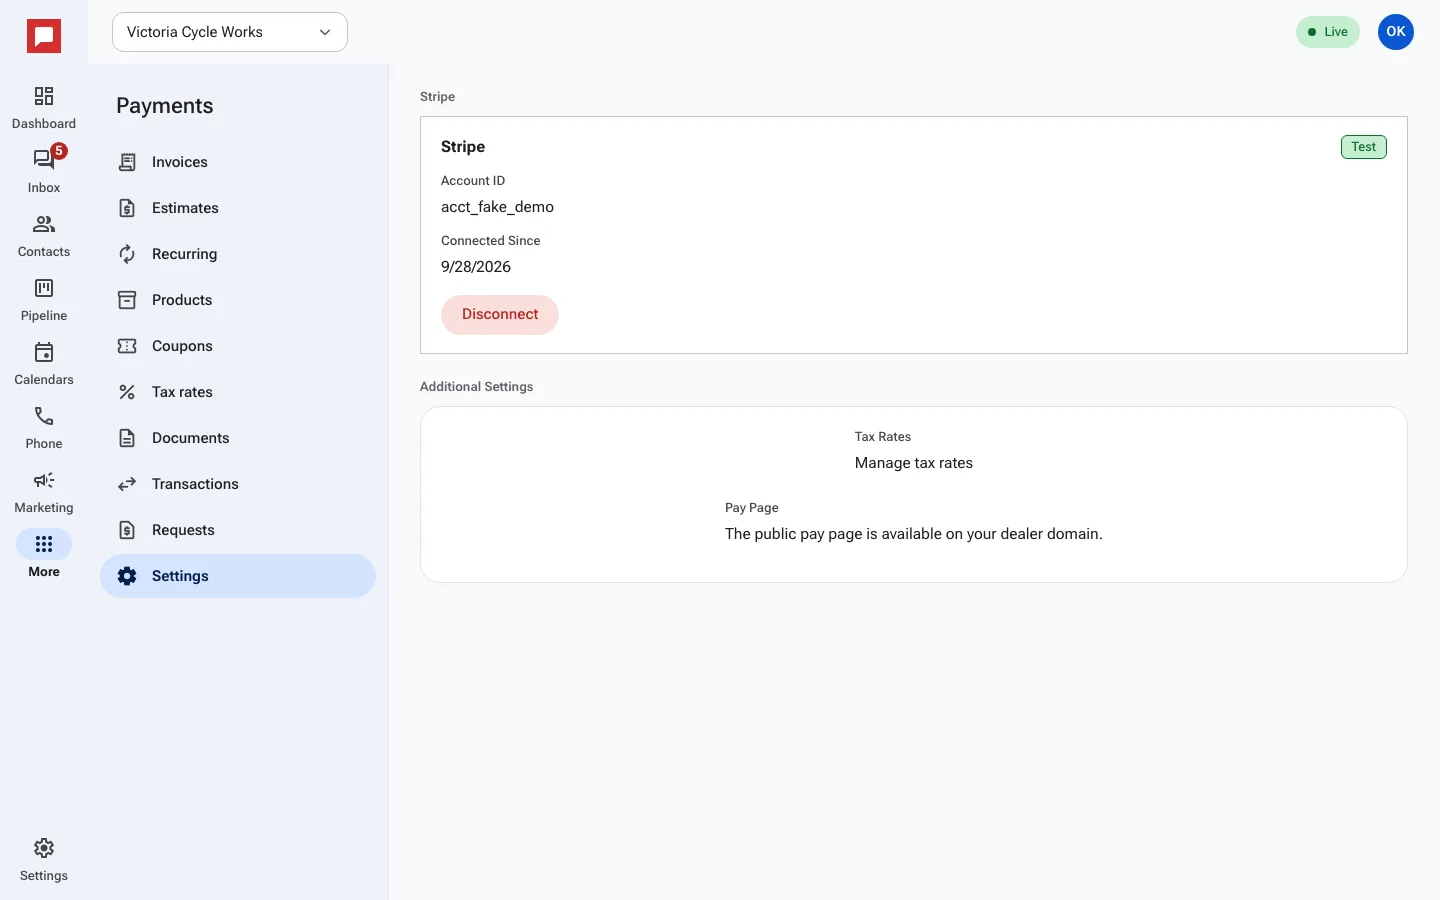Open the Calendars icon
1440x900 pixels.
pos(44,352)
